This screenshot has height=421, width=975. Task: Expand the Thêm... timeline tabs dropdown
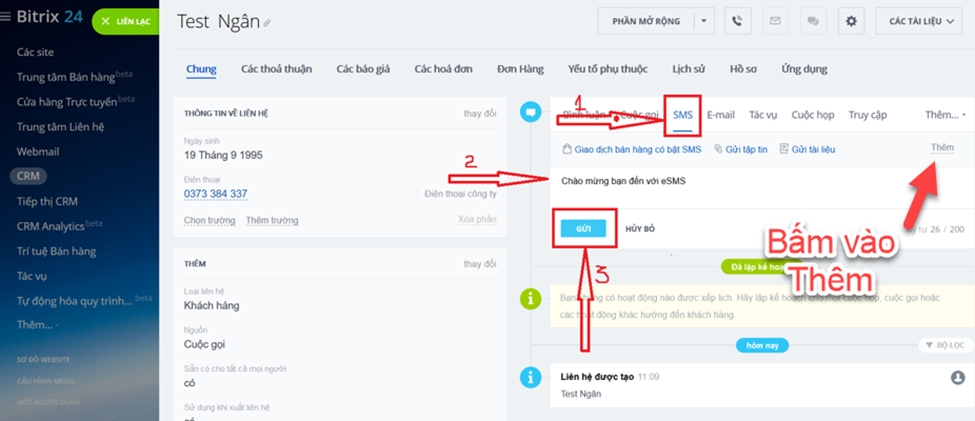click(943, 115)
